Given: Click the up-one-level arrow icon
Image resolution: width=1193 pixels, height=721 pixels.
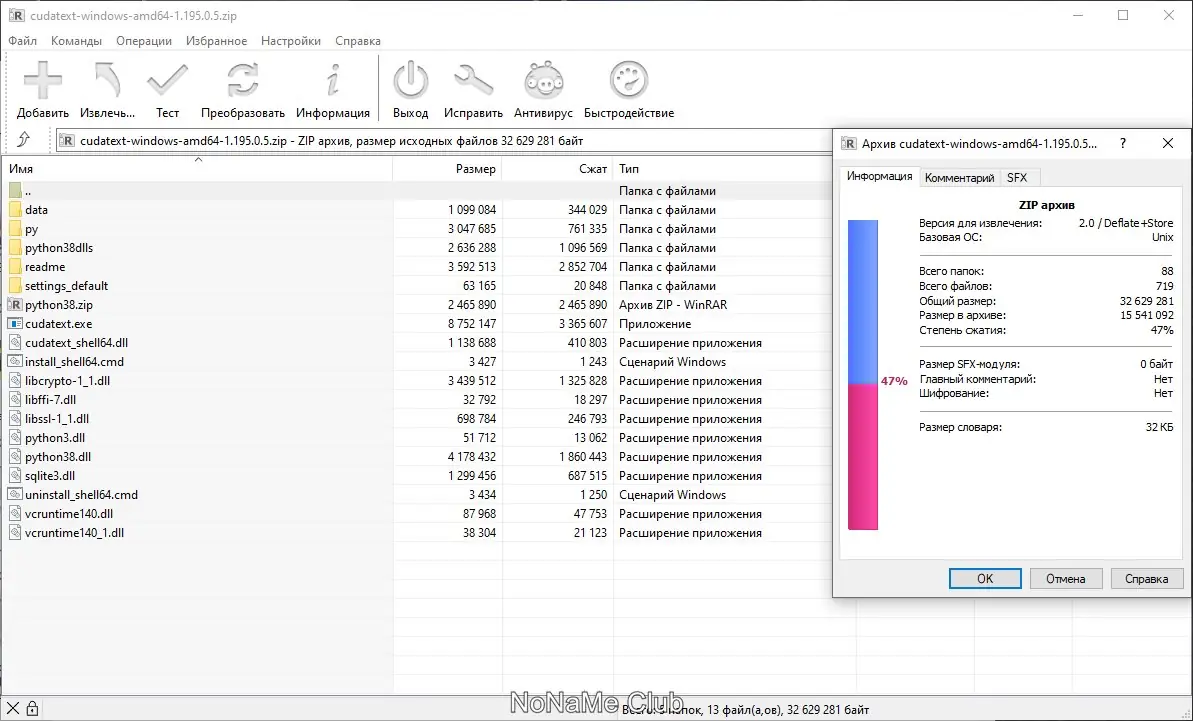Looking at the screenshot, I should (25, 141).
